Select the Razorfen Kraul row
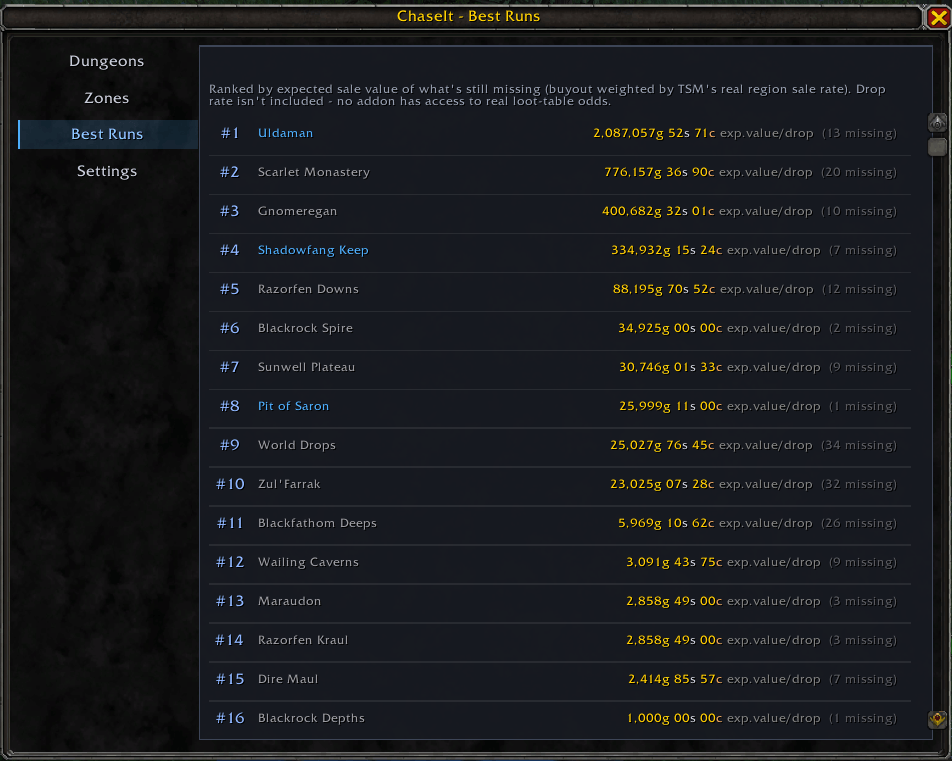This screenshot has height=761, width=952. (559, 640)
